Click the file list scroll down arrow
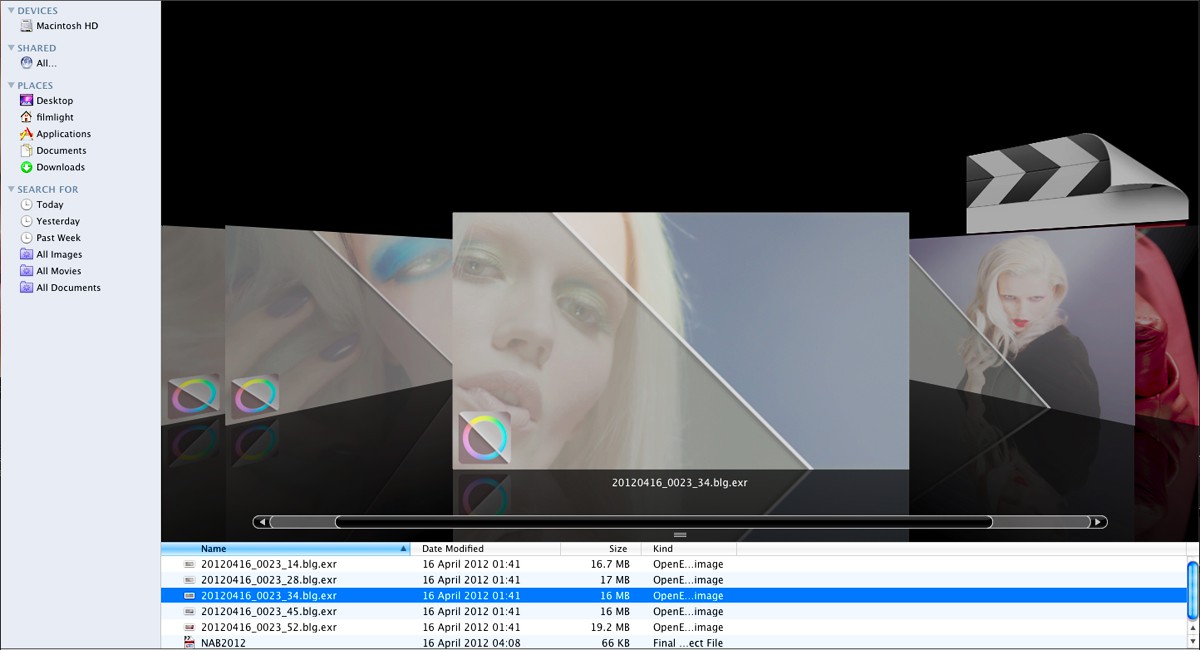The width and height of the screenshot is (1200, 650). pyautogui.click(x=1192, y=641)
